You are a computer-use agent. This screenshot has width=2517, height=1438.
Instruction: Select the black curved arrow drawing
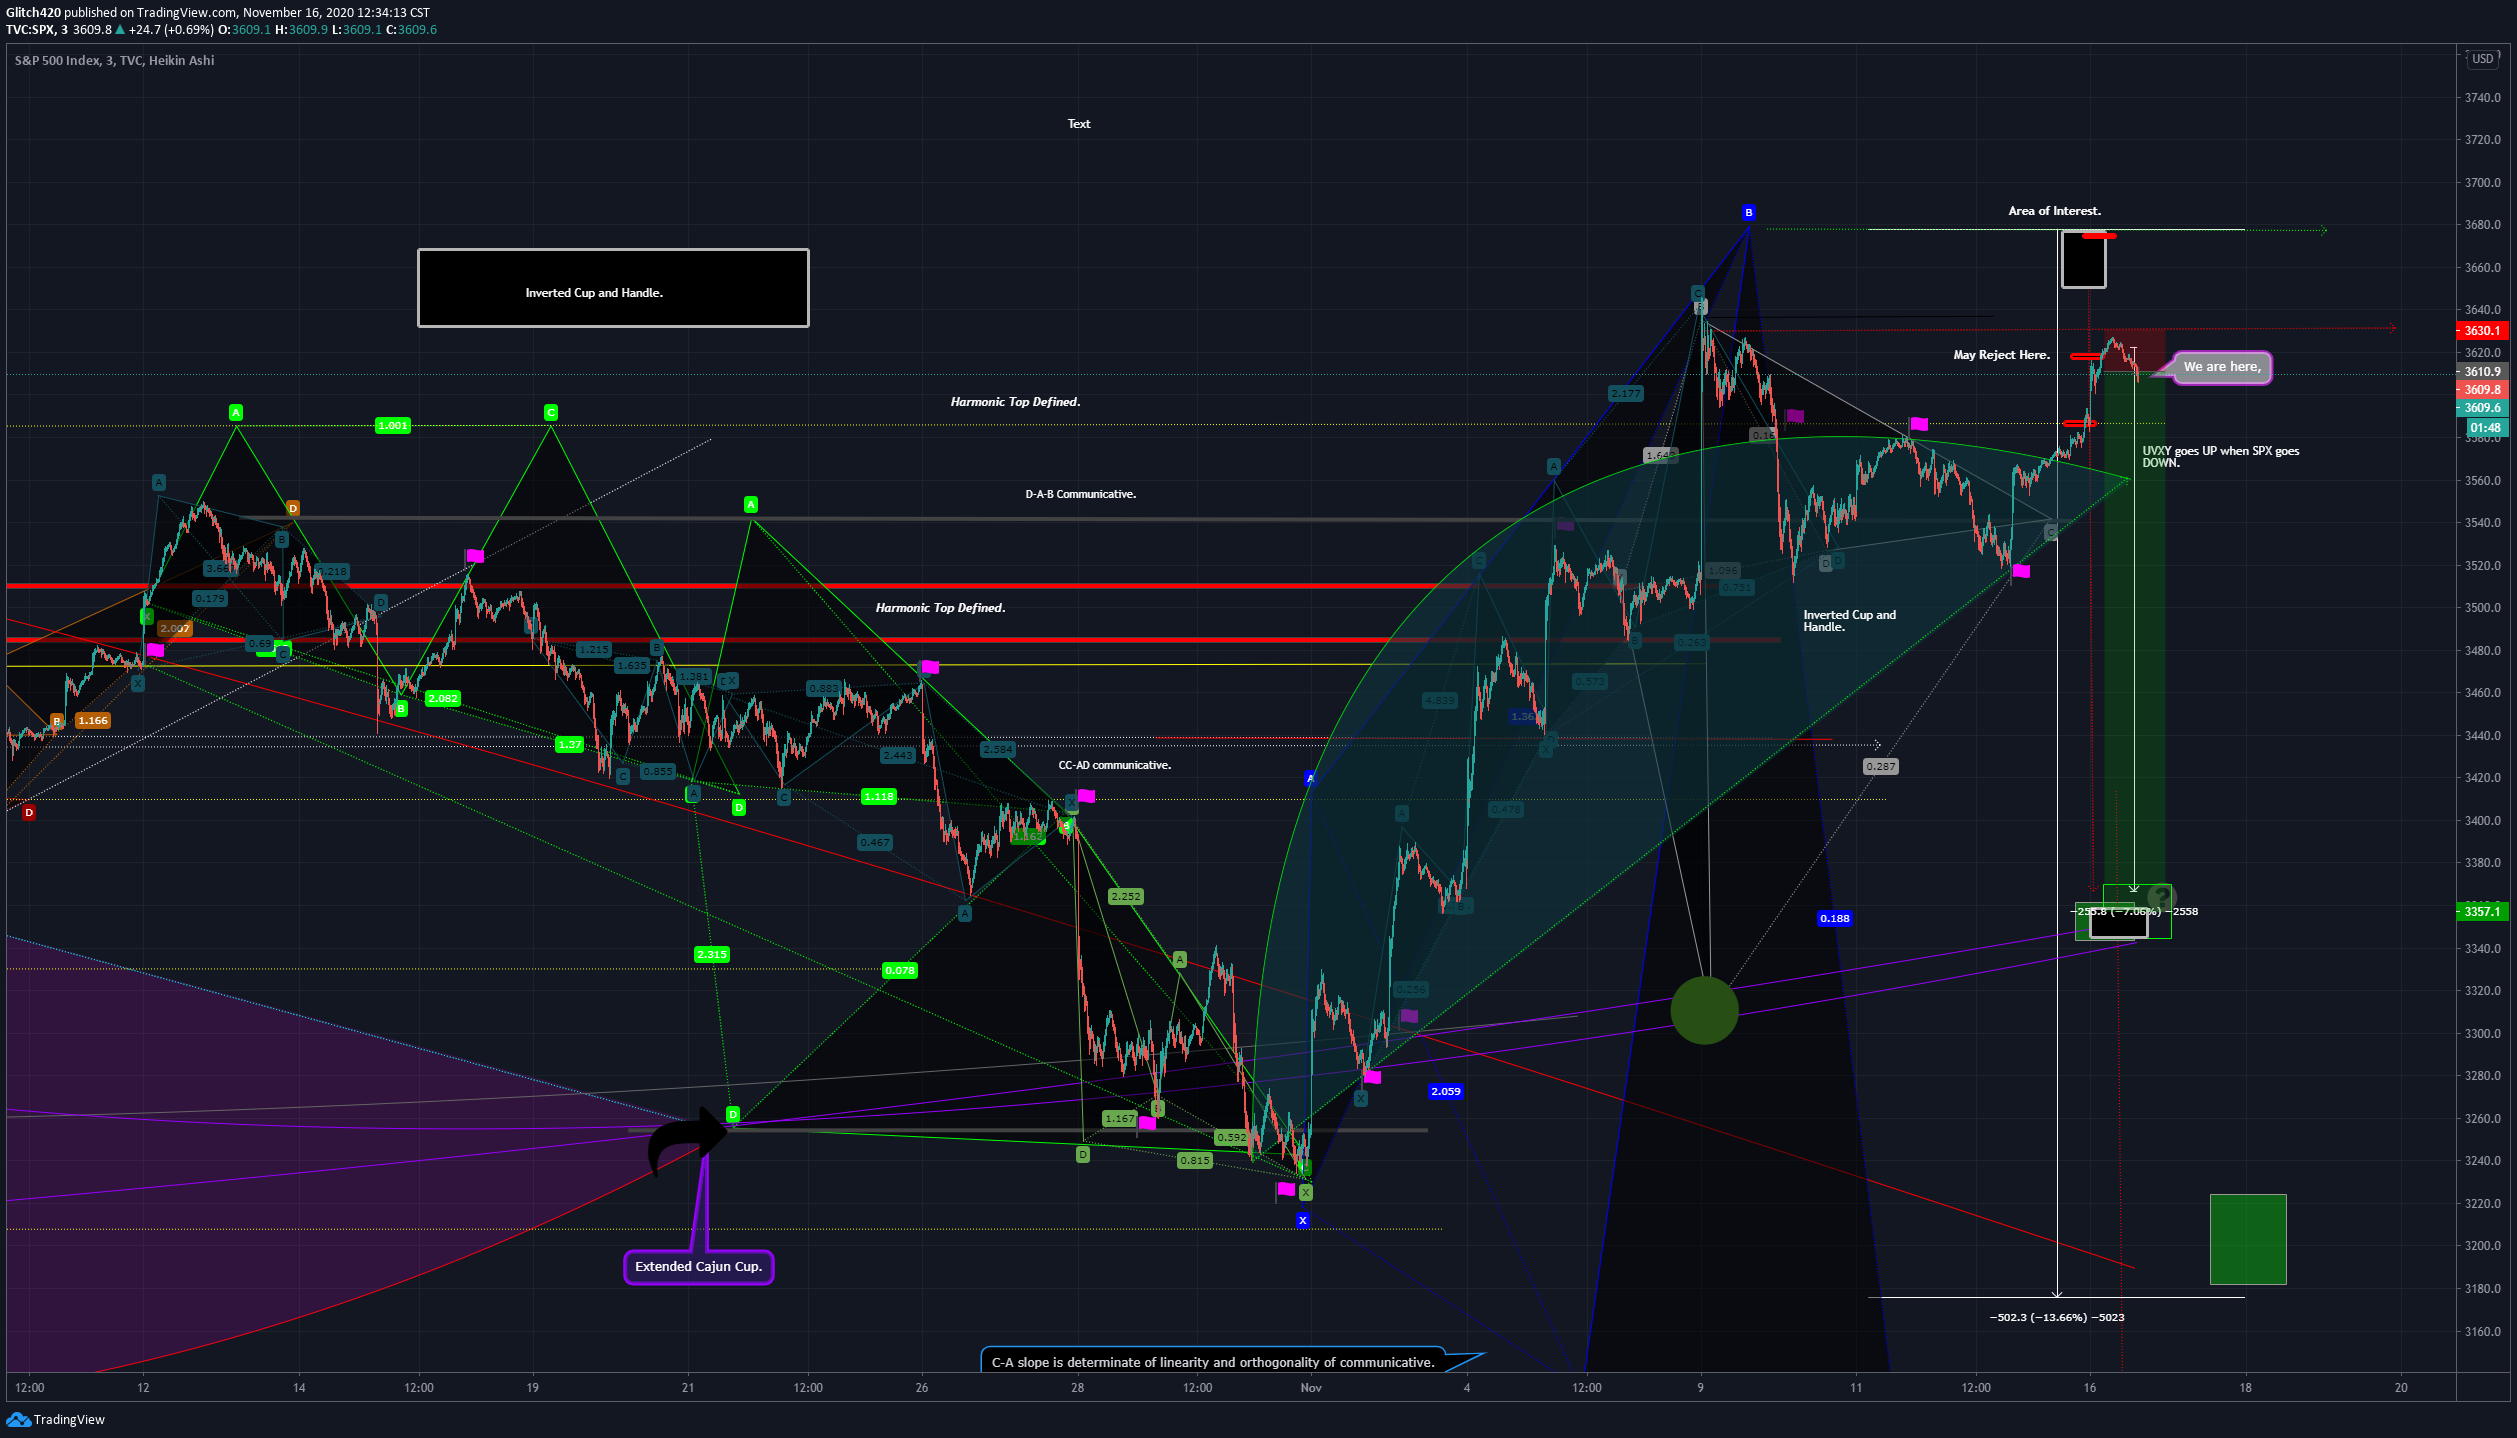click(687, 1140)
